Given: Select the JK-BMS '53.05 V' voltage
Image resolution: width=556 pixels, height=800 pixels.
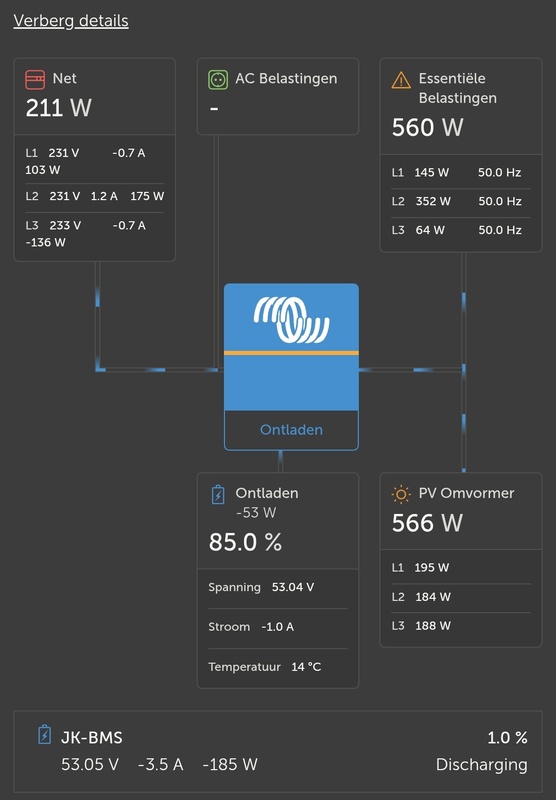Looking at the screenshot, I should [90, 765].
